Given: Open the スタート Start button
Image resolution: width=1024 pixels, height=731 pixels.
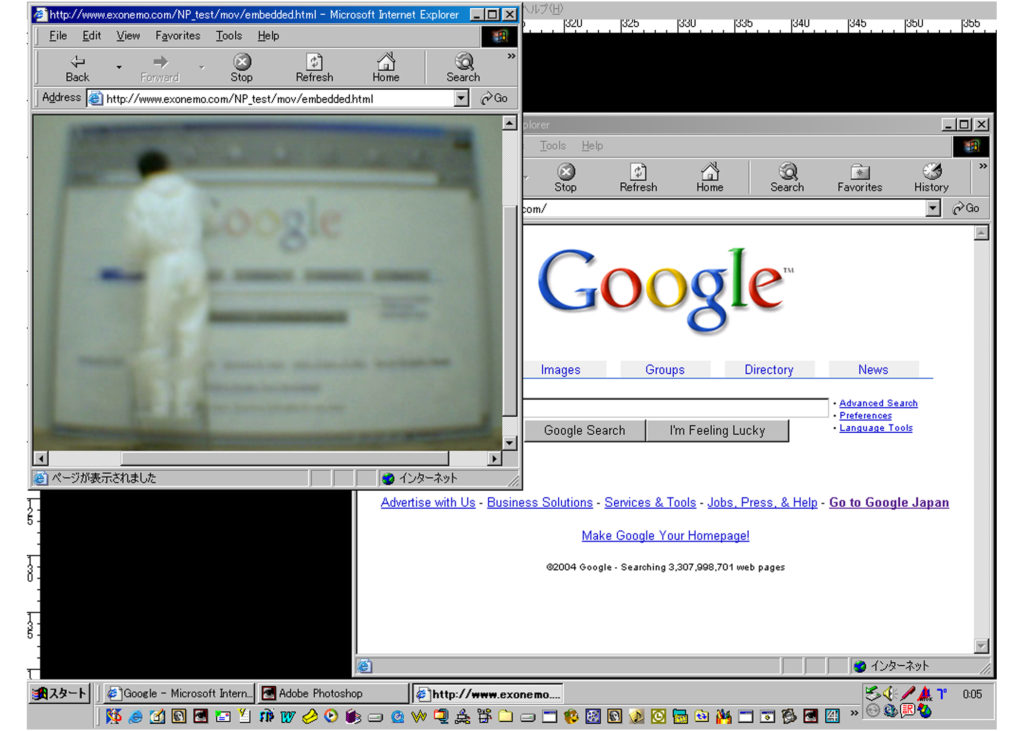Looking at the screenshot, I should [x=59, y=694].
